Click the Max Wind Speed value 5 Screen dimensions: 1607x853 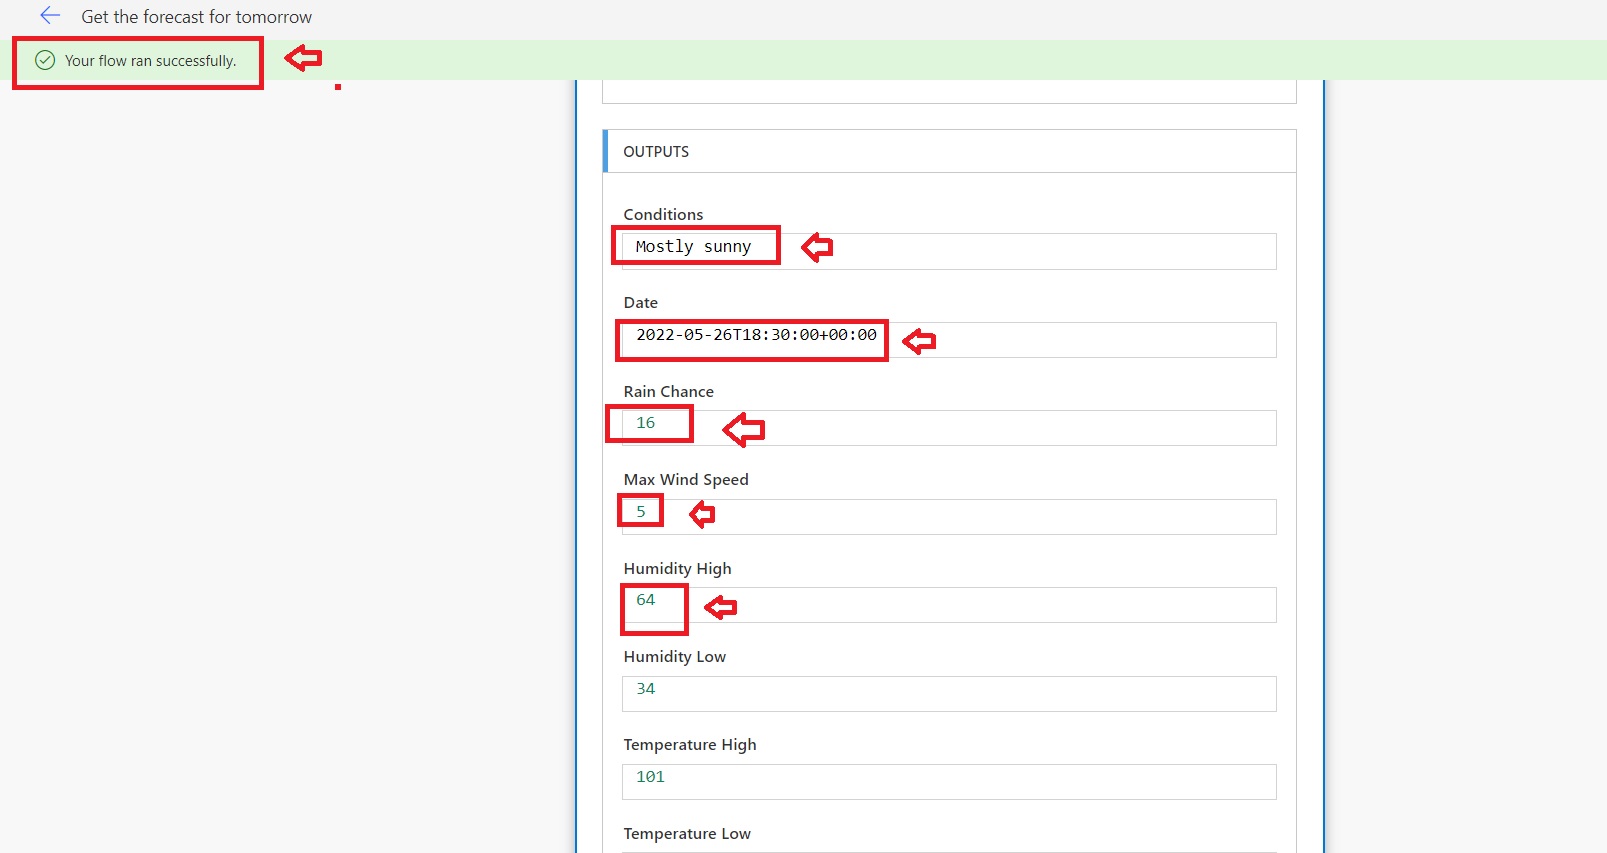pyautogui.click(x=641, y=511)
